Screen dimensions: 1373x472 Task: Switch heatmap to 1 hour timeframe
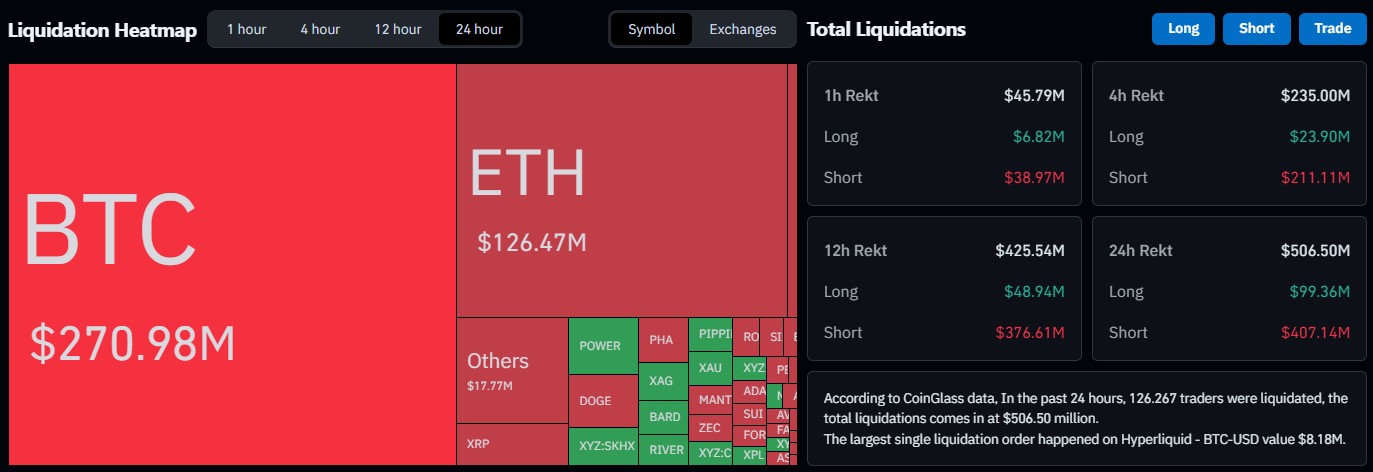pyautogui.click(x=246, y=29)
